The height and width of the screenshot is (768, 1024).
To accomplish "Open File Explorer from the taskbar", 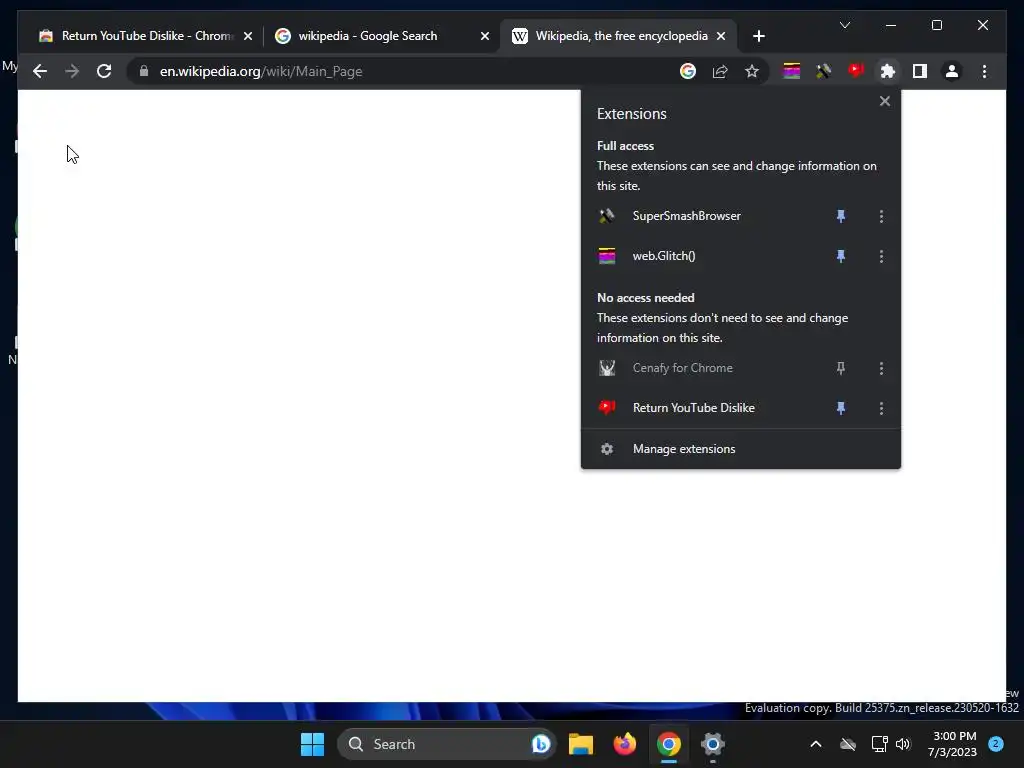I will 581,744.
